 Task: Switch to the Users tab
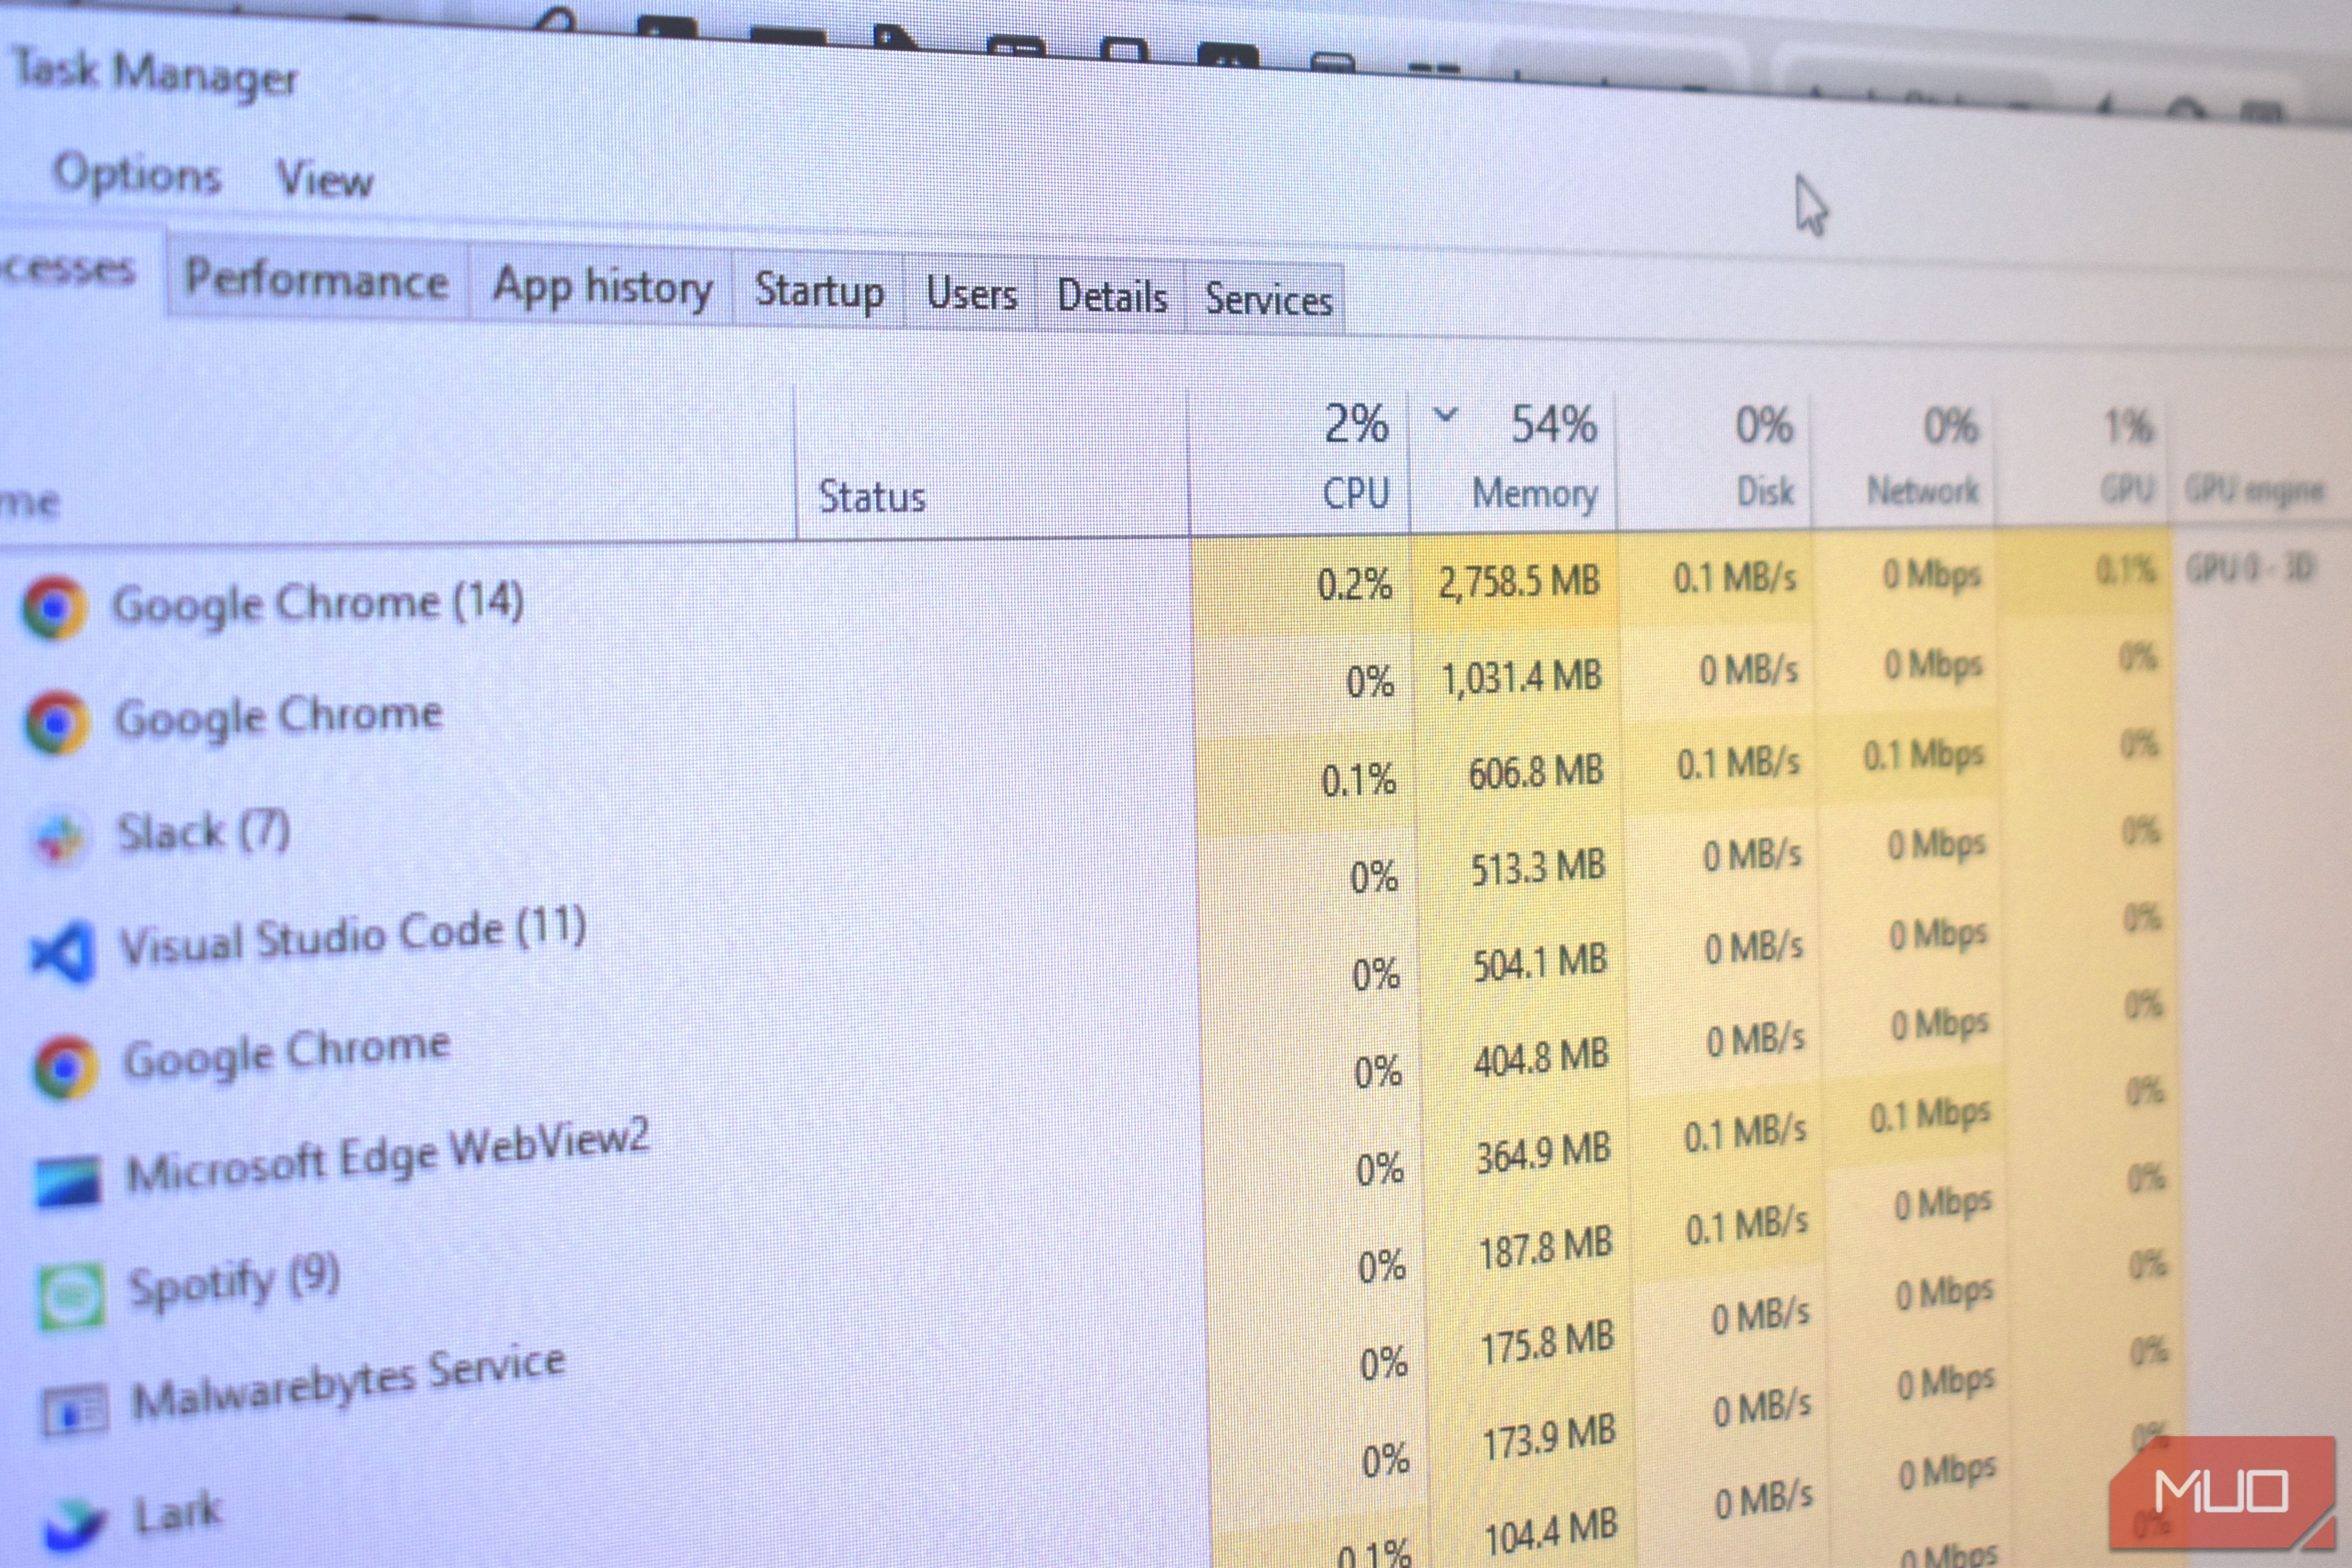pyautogui.click(x=971, y=294)
